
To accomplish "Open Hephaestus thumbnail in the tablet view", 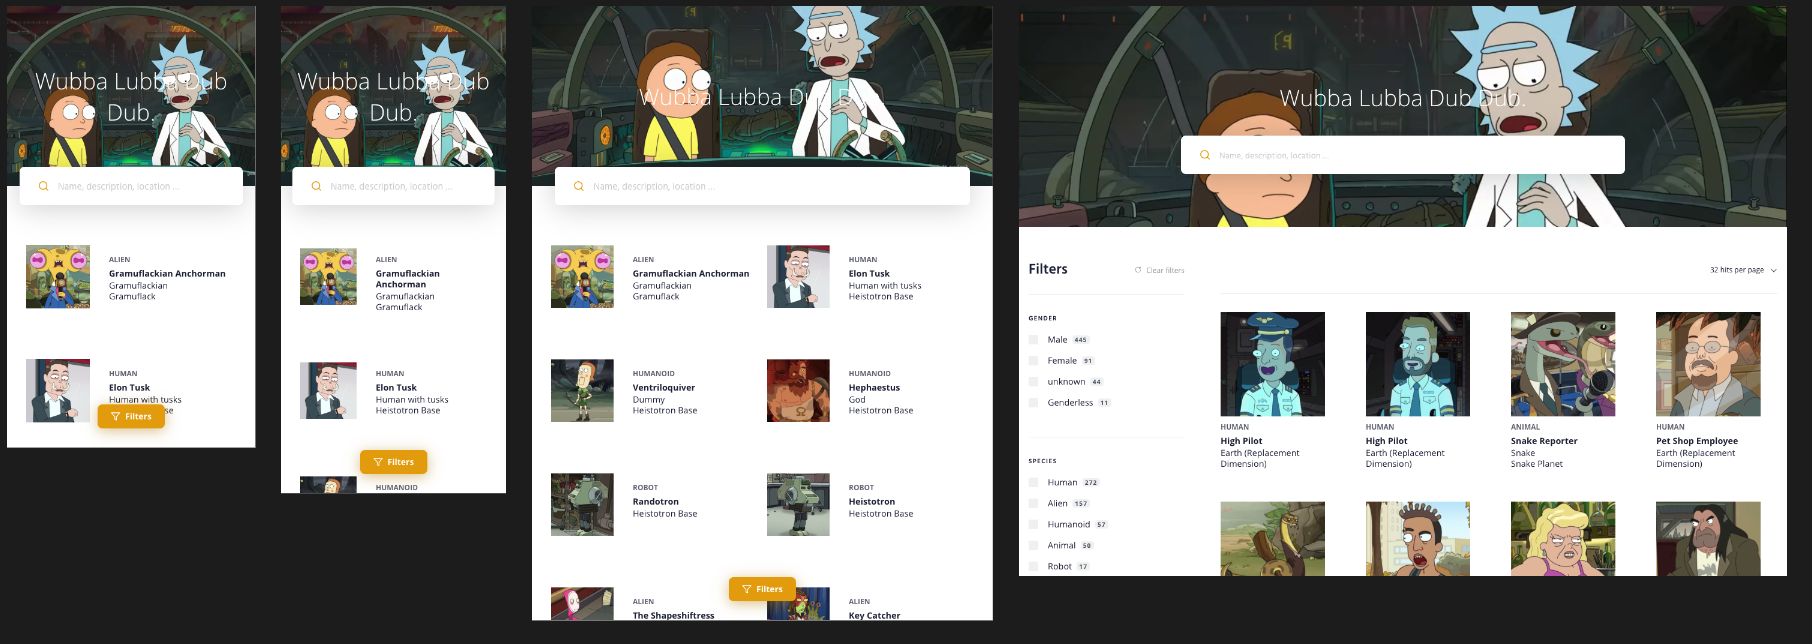I will click(798, 391).
